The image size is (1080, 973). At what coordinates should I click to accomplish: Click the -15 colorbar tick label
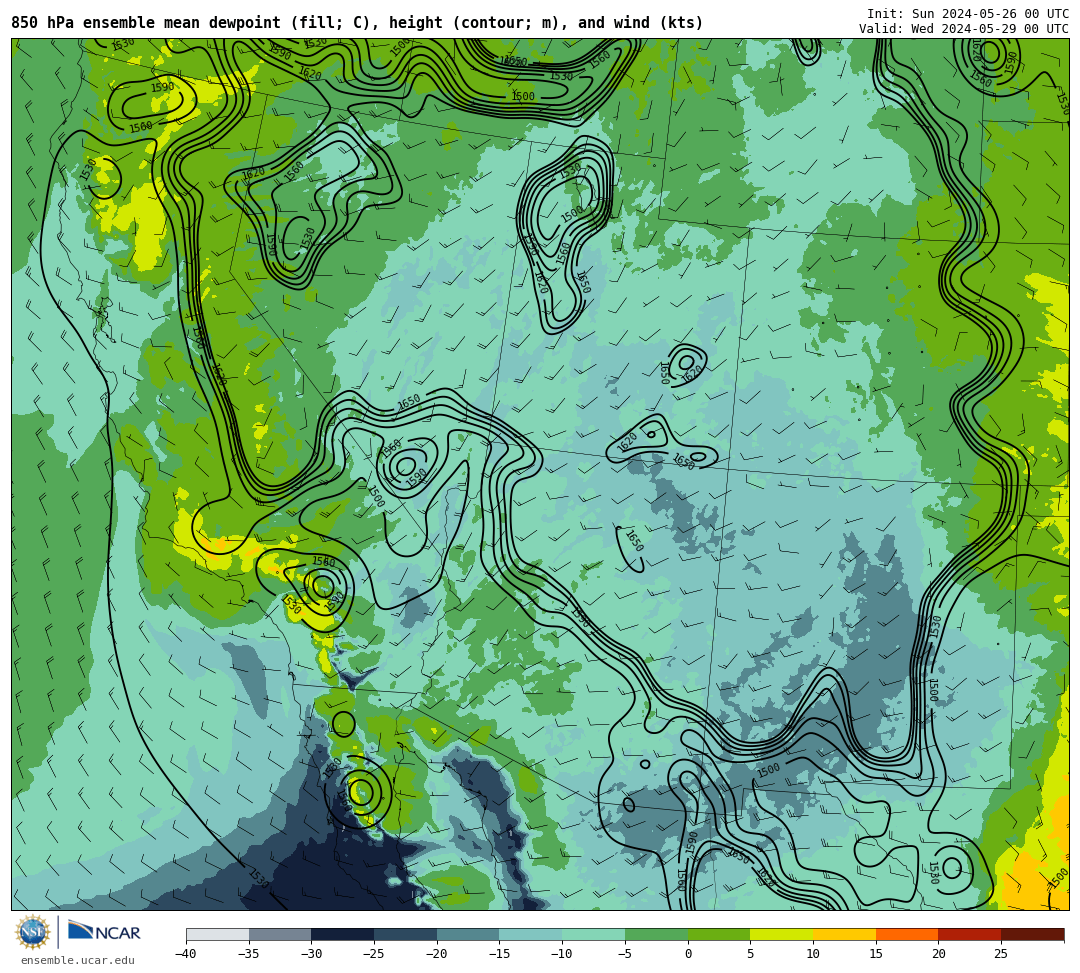coord(499,954)
